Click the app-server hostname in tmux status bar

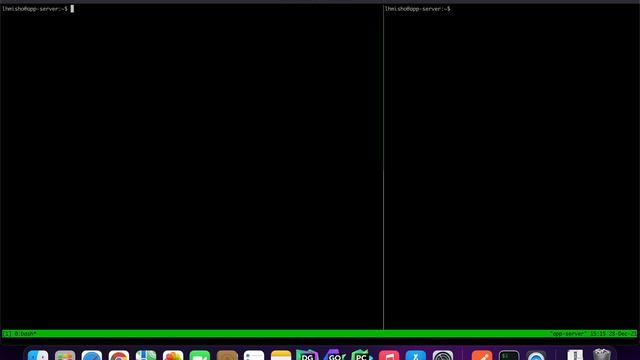[x=569, y=334]
